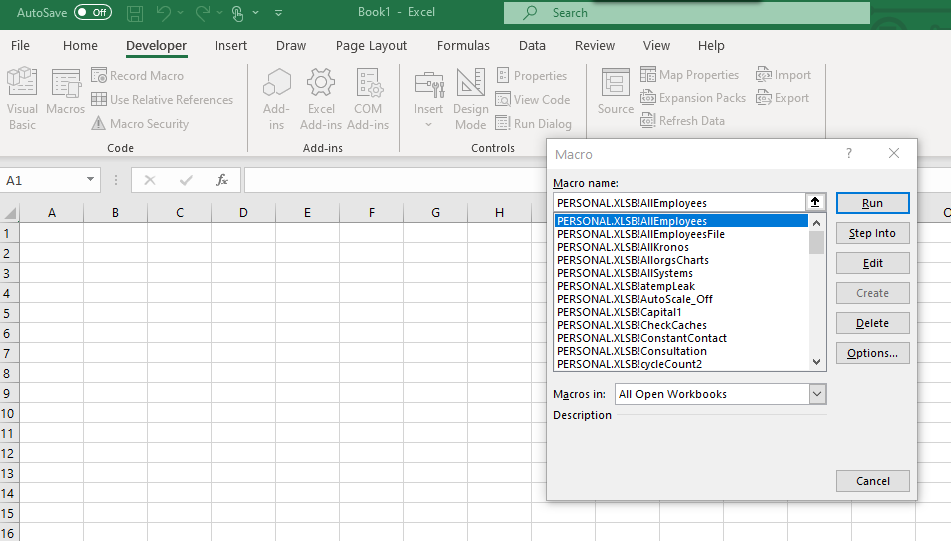Click the formula bar Cancel X icon
The image size is (951, 541).
pyautogui.click(x=150, y=180)
